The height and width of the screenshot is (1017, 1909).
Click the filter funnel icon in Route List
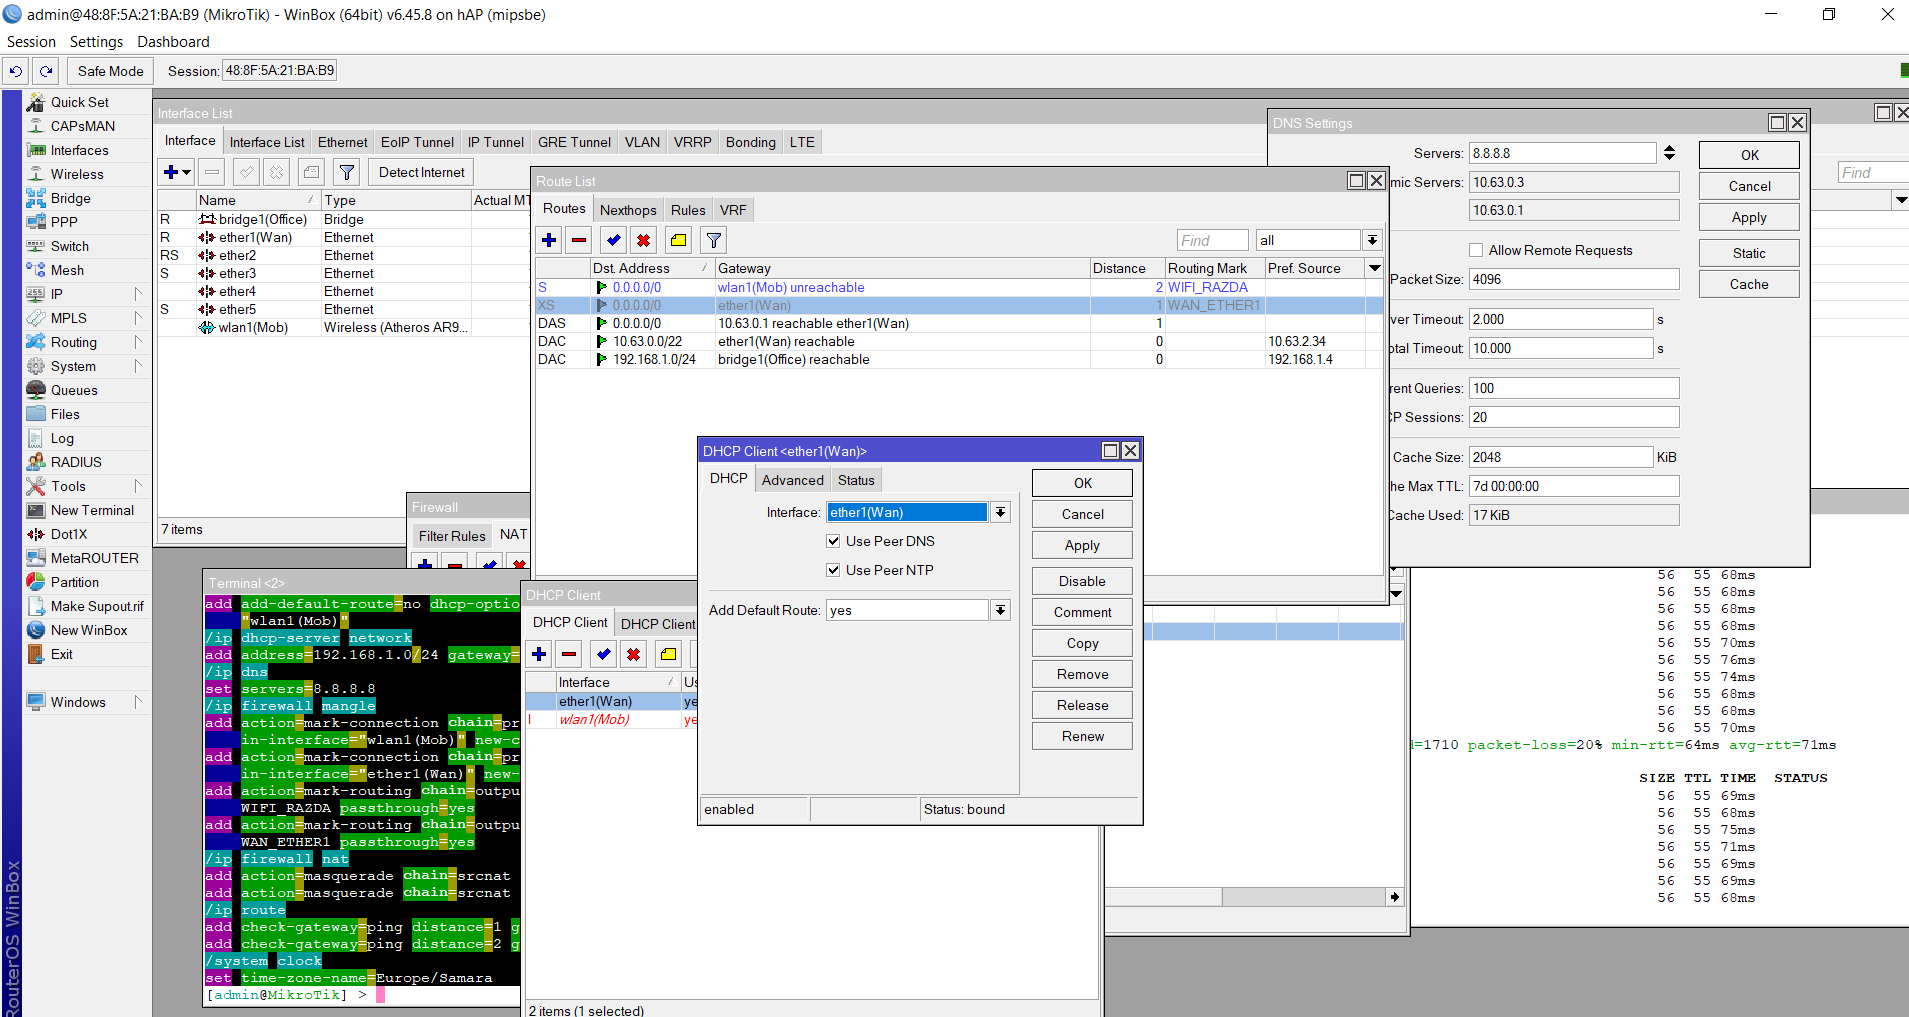tap(713, 240)
